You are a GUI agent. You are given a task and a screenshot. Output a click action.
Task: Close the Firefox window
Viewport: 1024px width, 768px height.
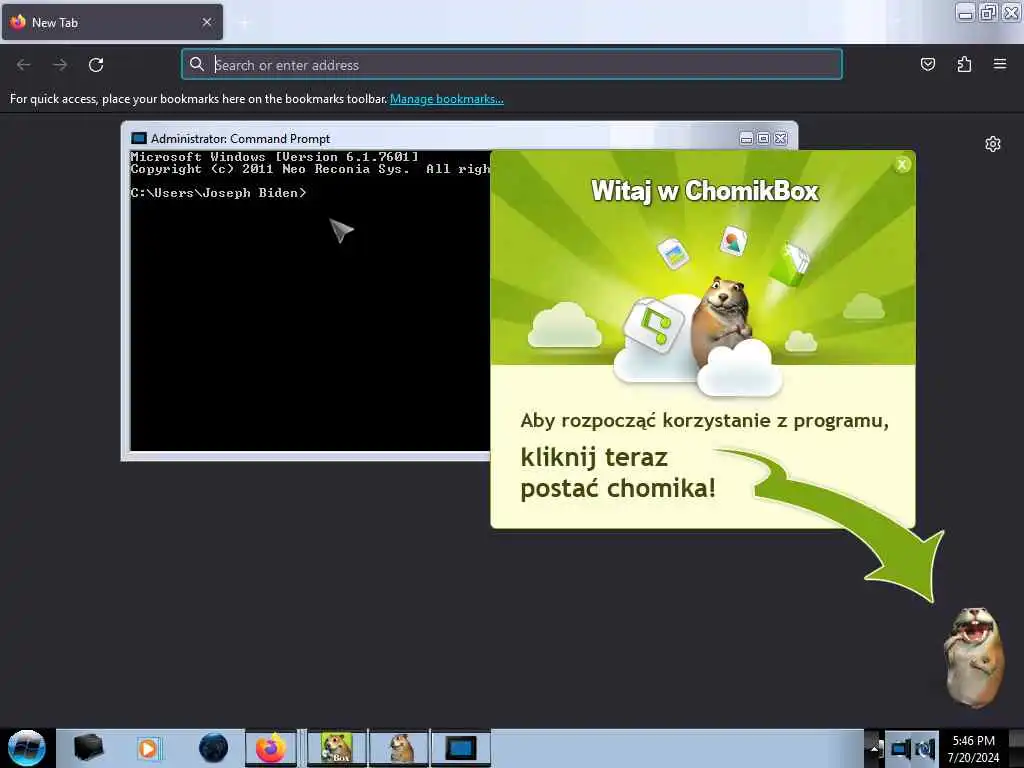pos(1011,12)
